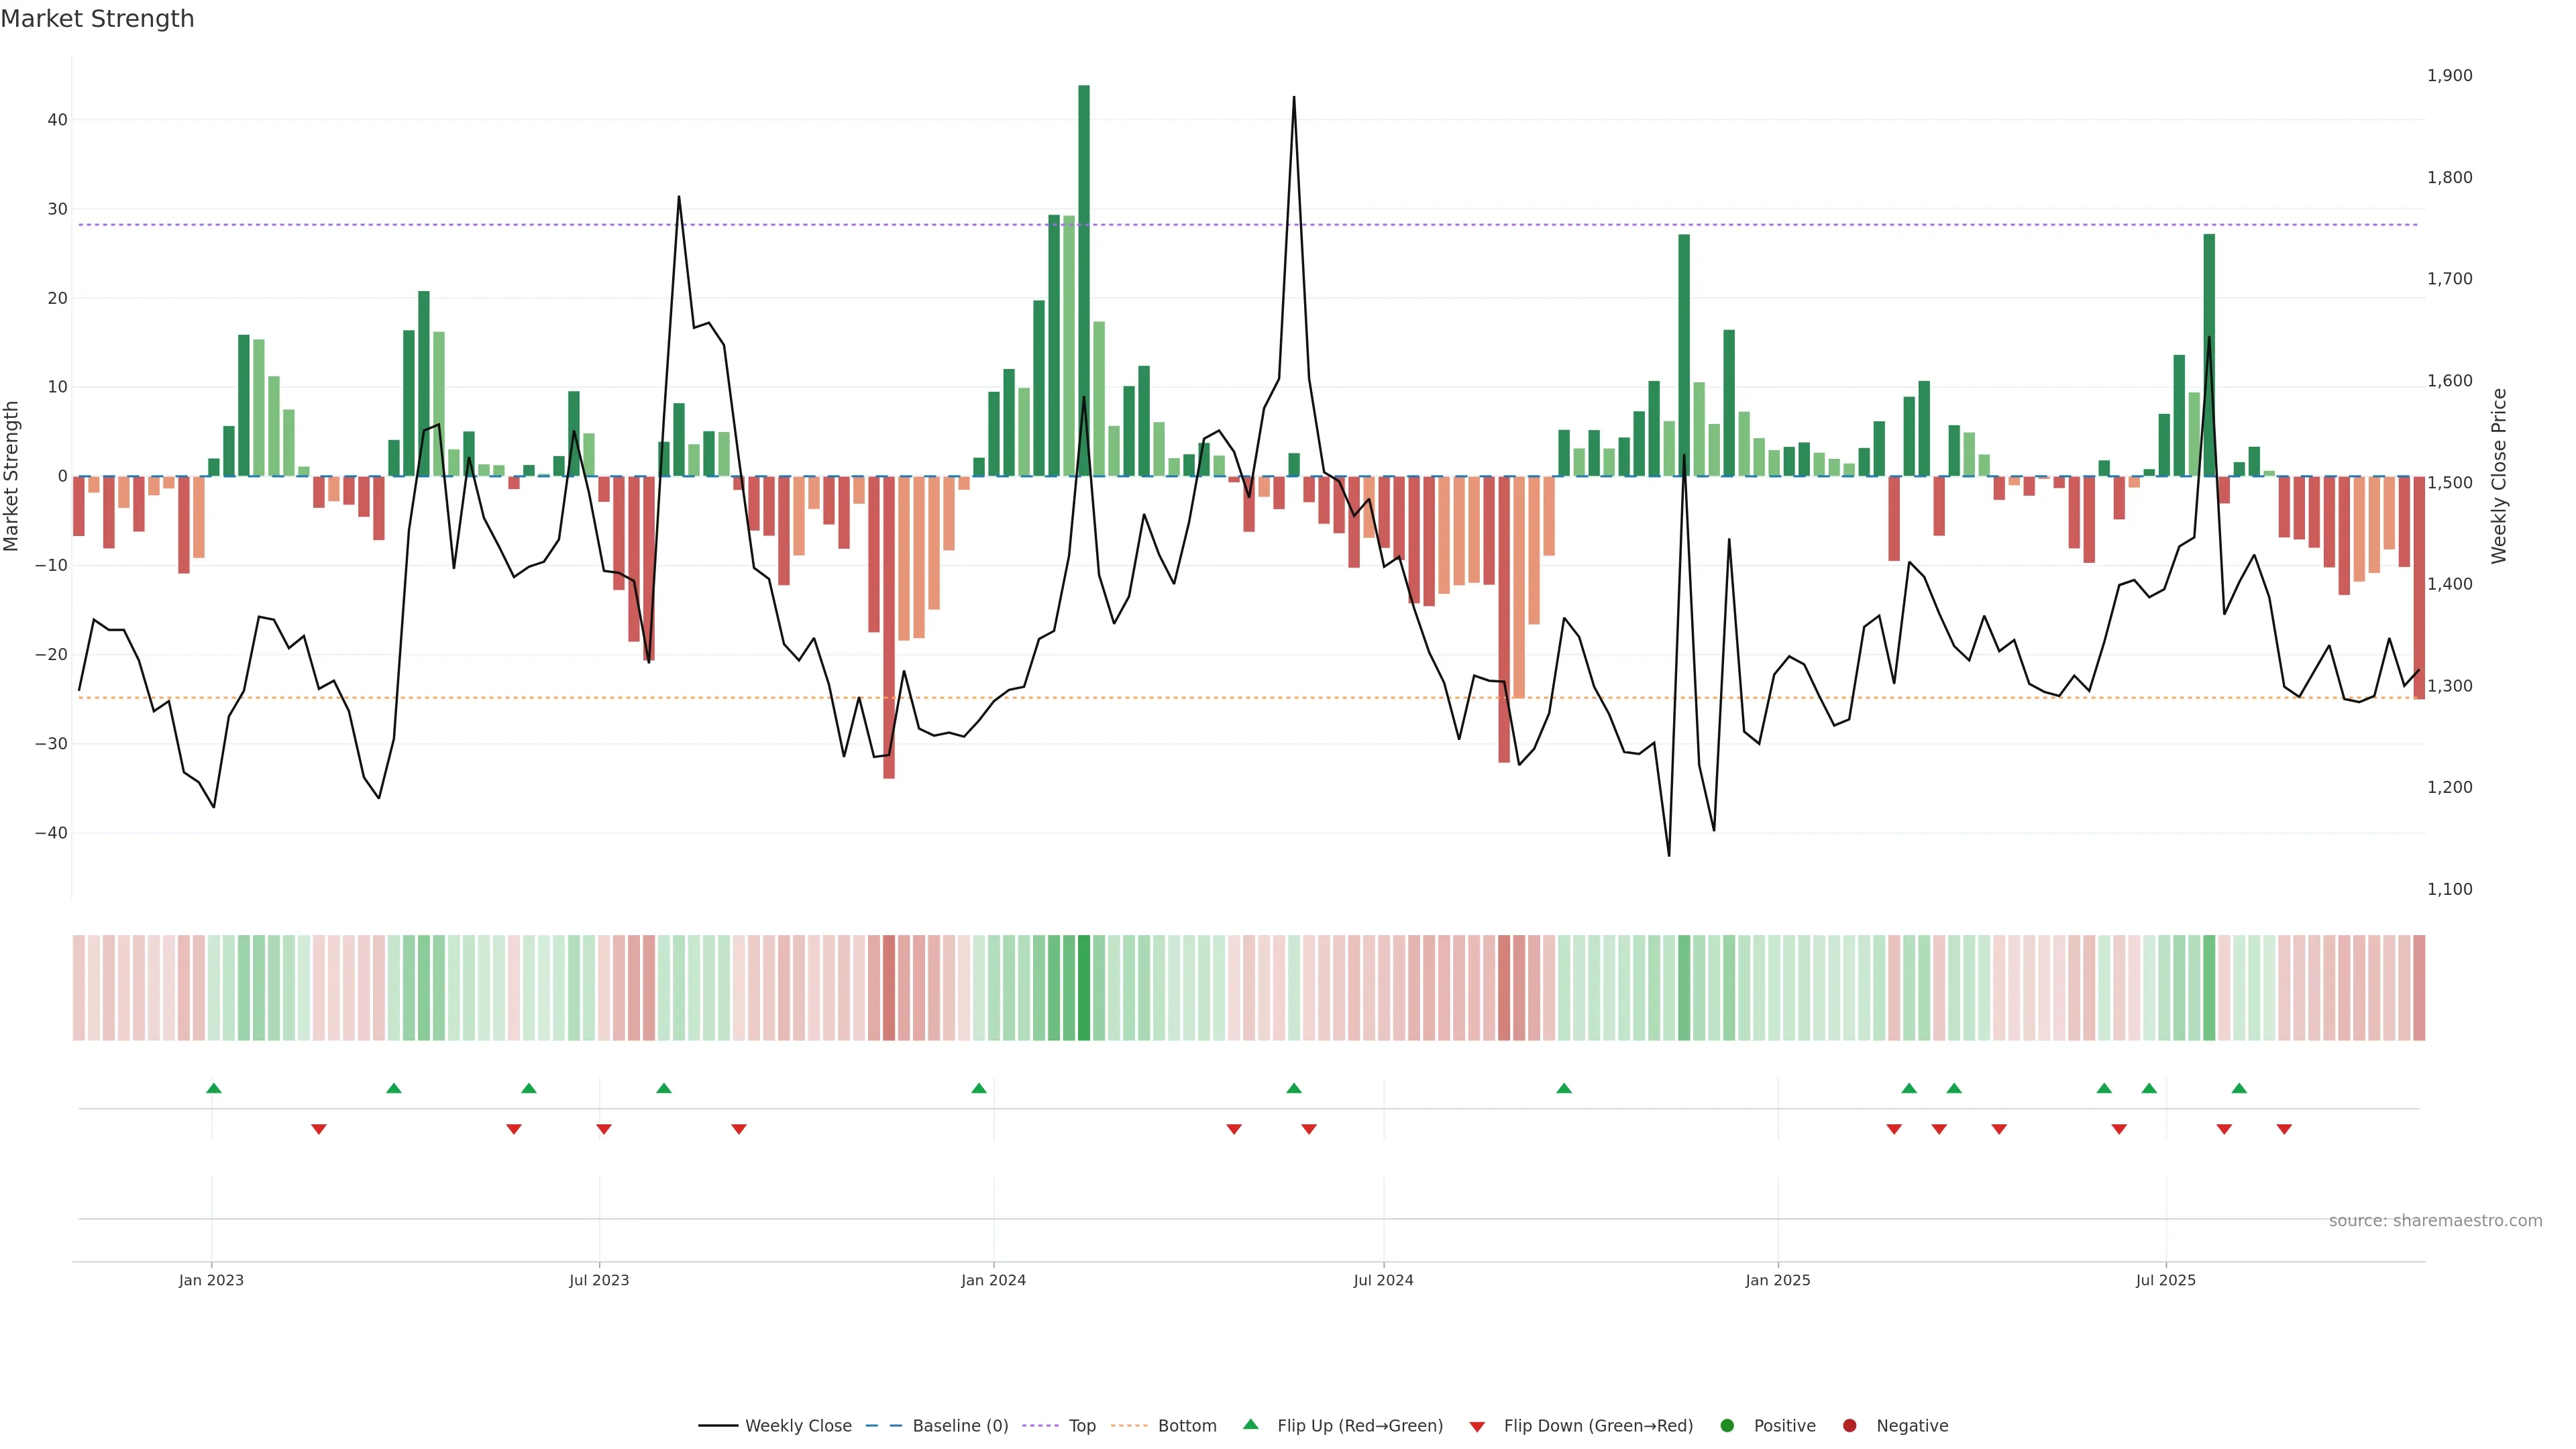Click the darkest green heatmap strip cell
Screen dimensions: 2576x1449
point(1084,988)
